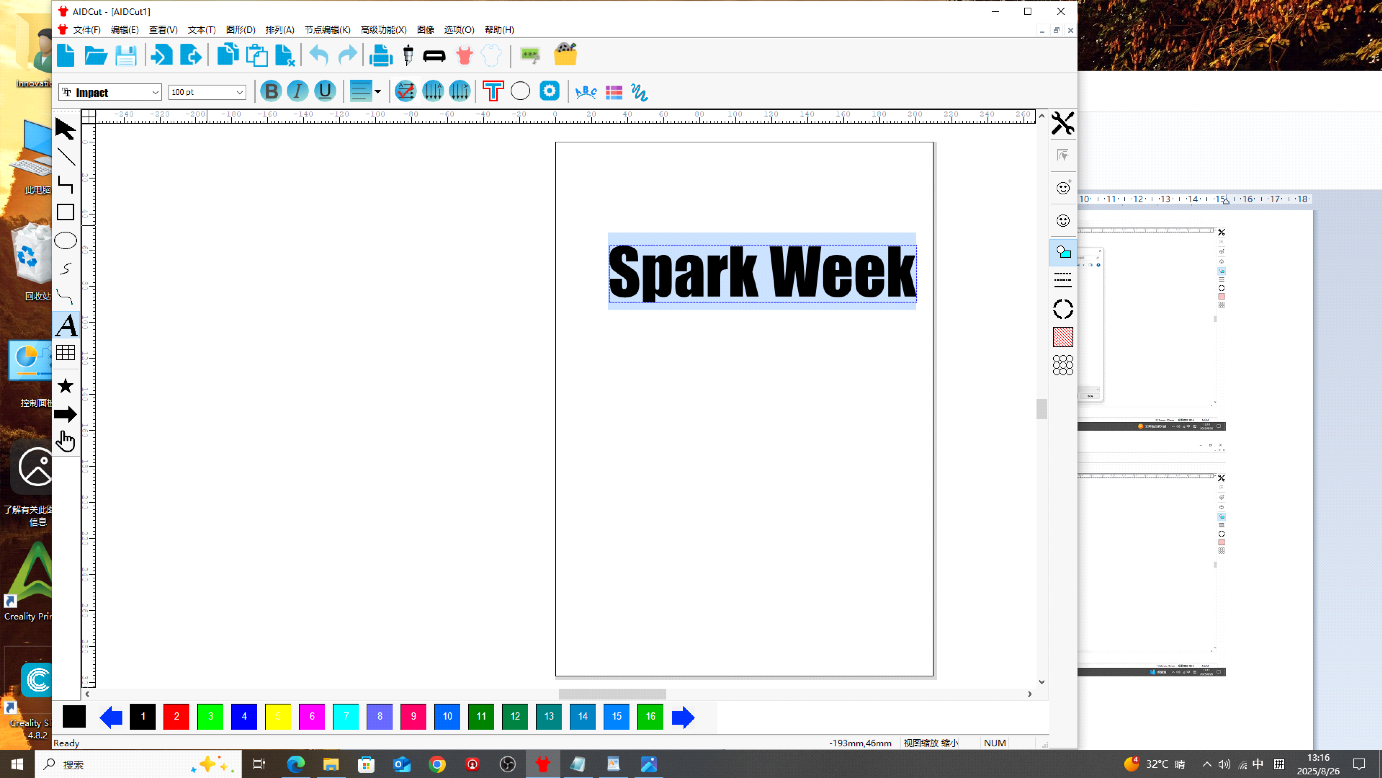Pick the black current color box
The height and width of the screenshot is (778, 1382).
pyautogui.click(x=74, y=716)
